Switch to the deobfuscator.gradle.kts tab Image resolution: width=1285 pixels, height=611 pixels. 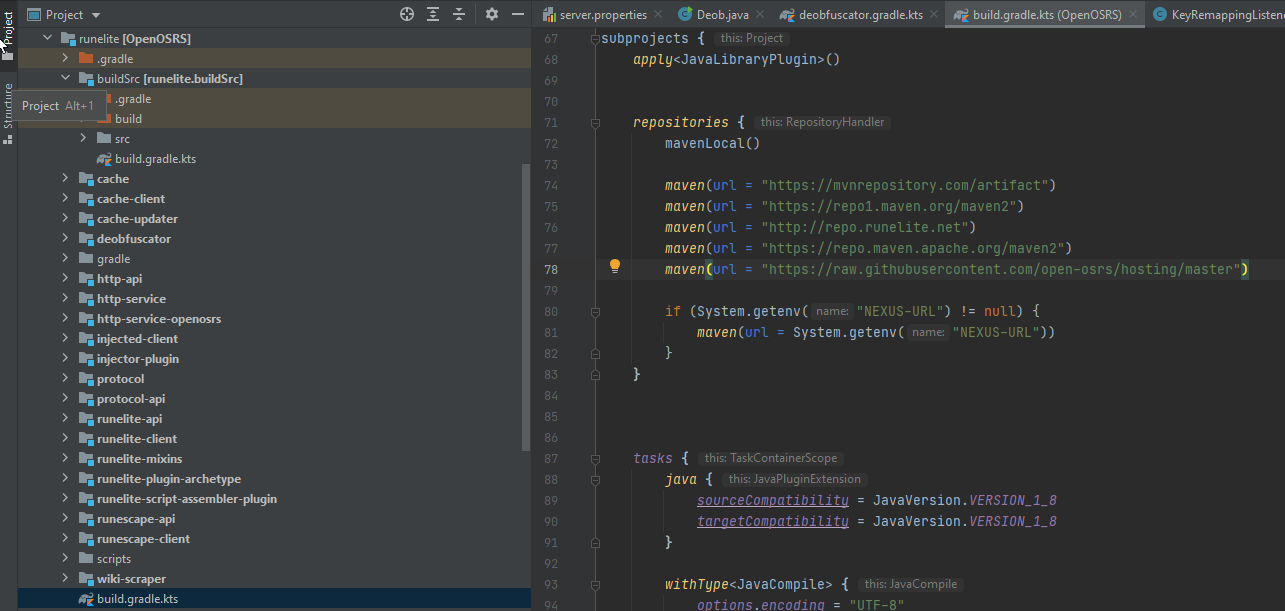click(860, 15)
